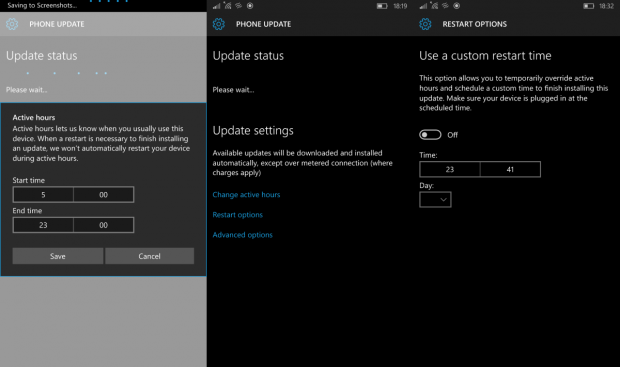The width and height of the screenshot is (620, 367).
Task: Select the End time minutes field
Action: pos(104,225)
